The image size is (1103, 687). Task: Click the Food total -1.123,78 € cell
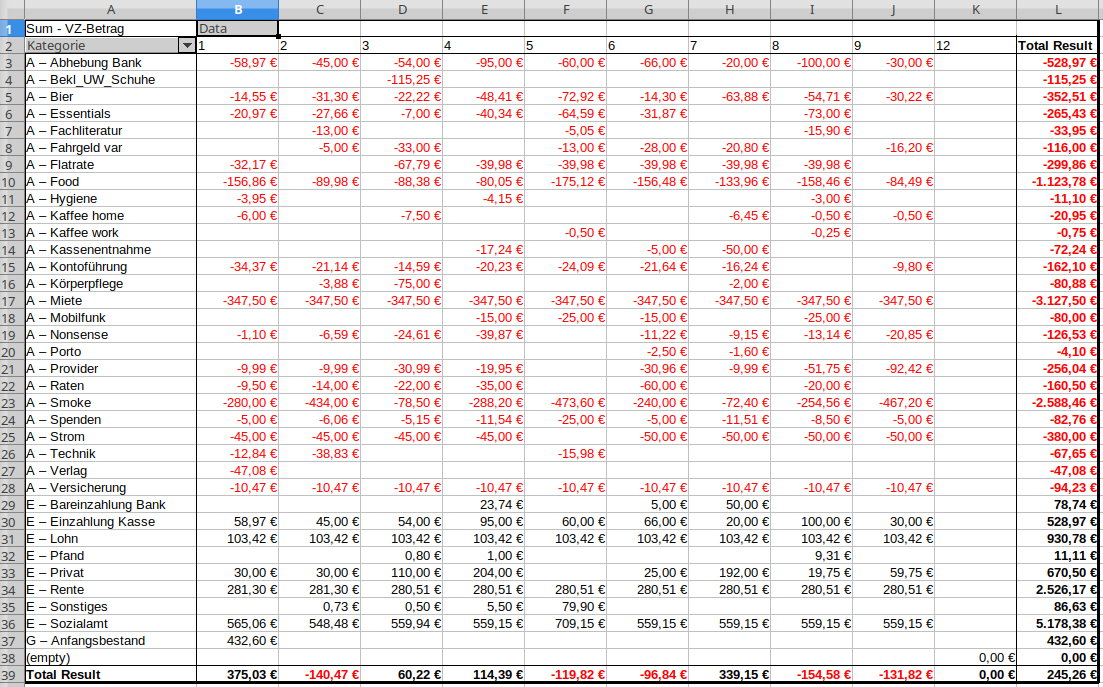click(x=1056, y=182)
